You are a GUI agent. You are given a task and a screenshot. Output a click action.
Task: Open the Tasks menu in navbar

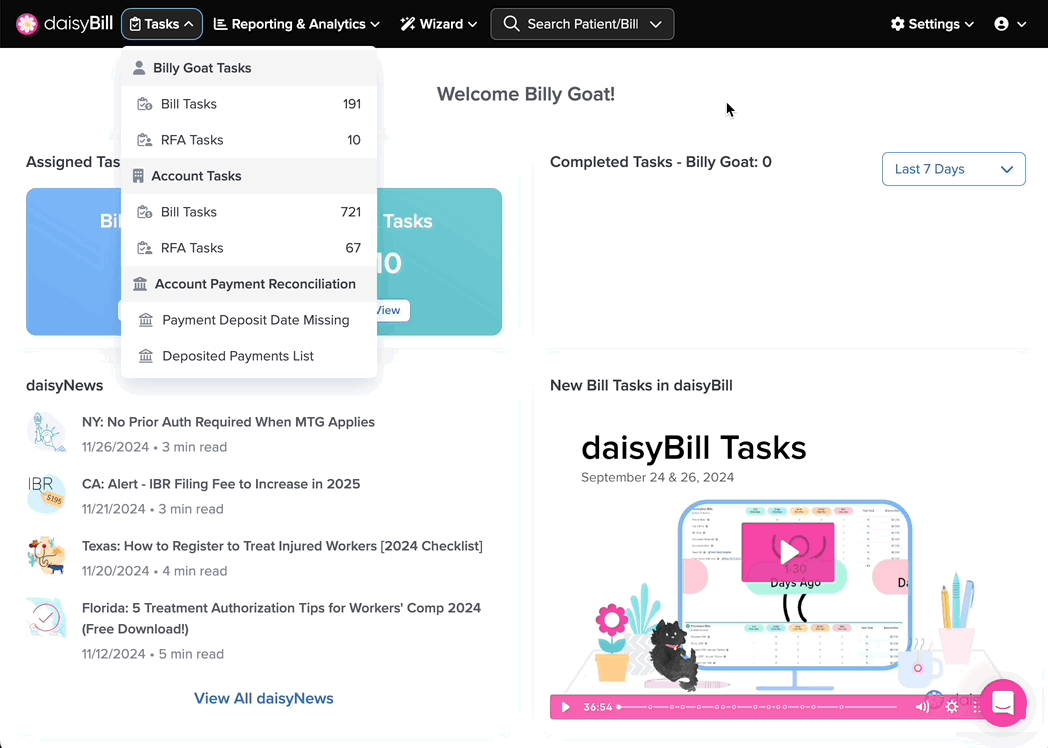(162, 24)
